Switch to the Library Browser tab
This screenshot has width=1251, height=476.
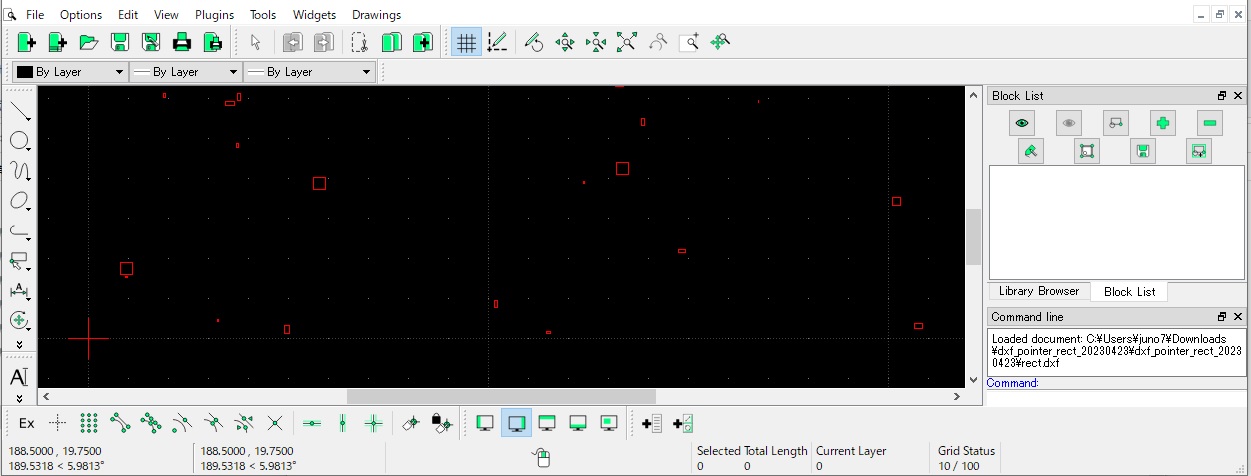(1038, 291)
